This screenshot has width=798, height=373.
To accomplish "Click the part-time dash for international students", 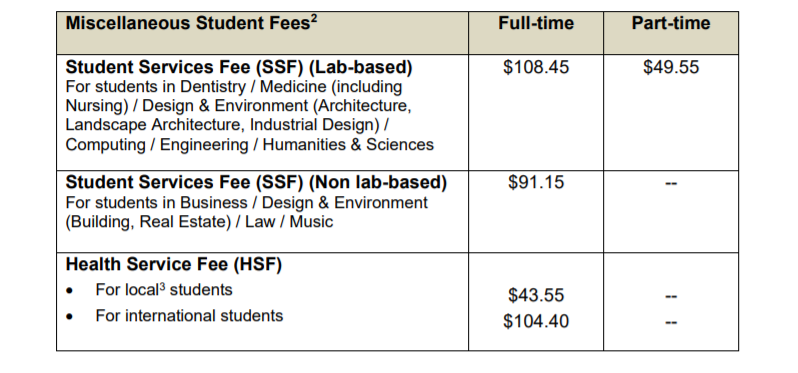I will tap(671, 322).
